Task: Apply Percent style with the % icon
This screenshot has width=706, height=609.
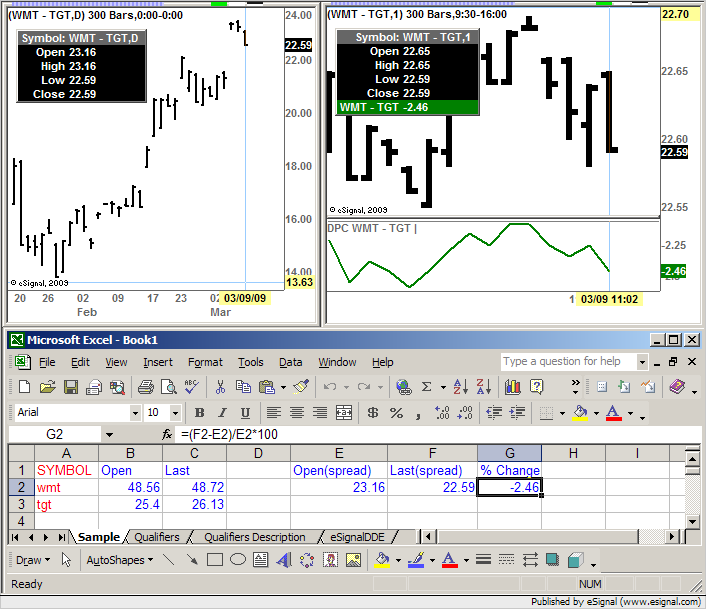Action: coord(396,412)
